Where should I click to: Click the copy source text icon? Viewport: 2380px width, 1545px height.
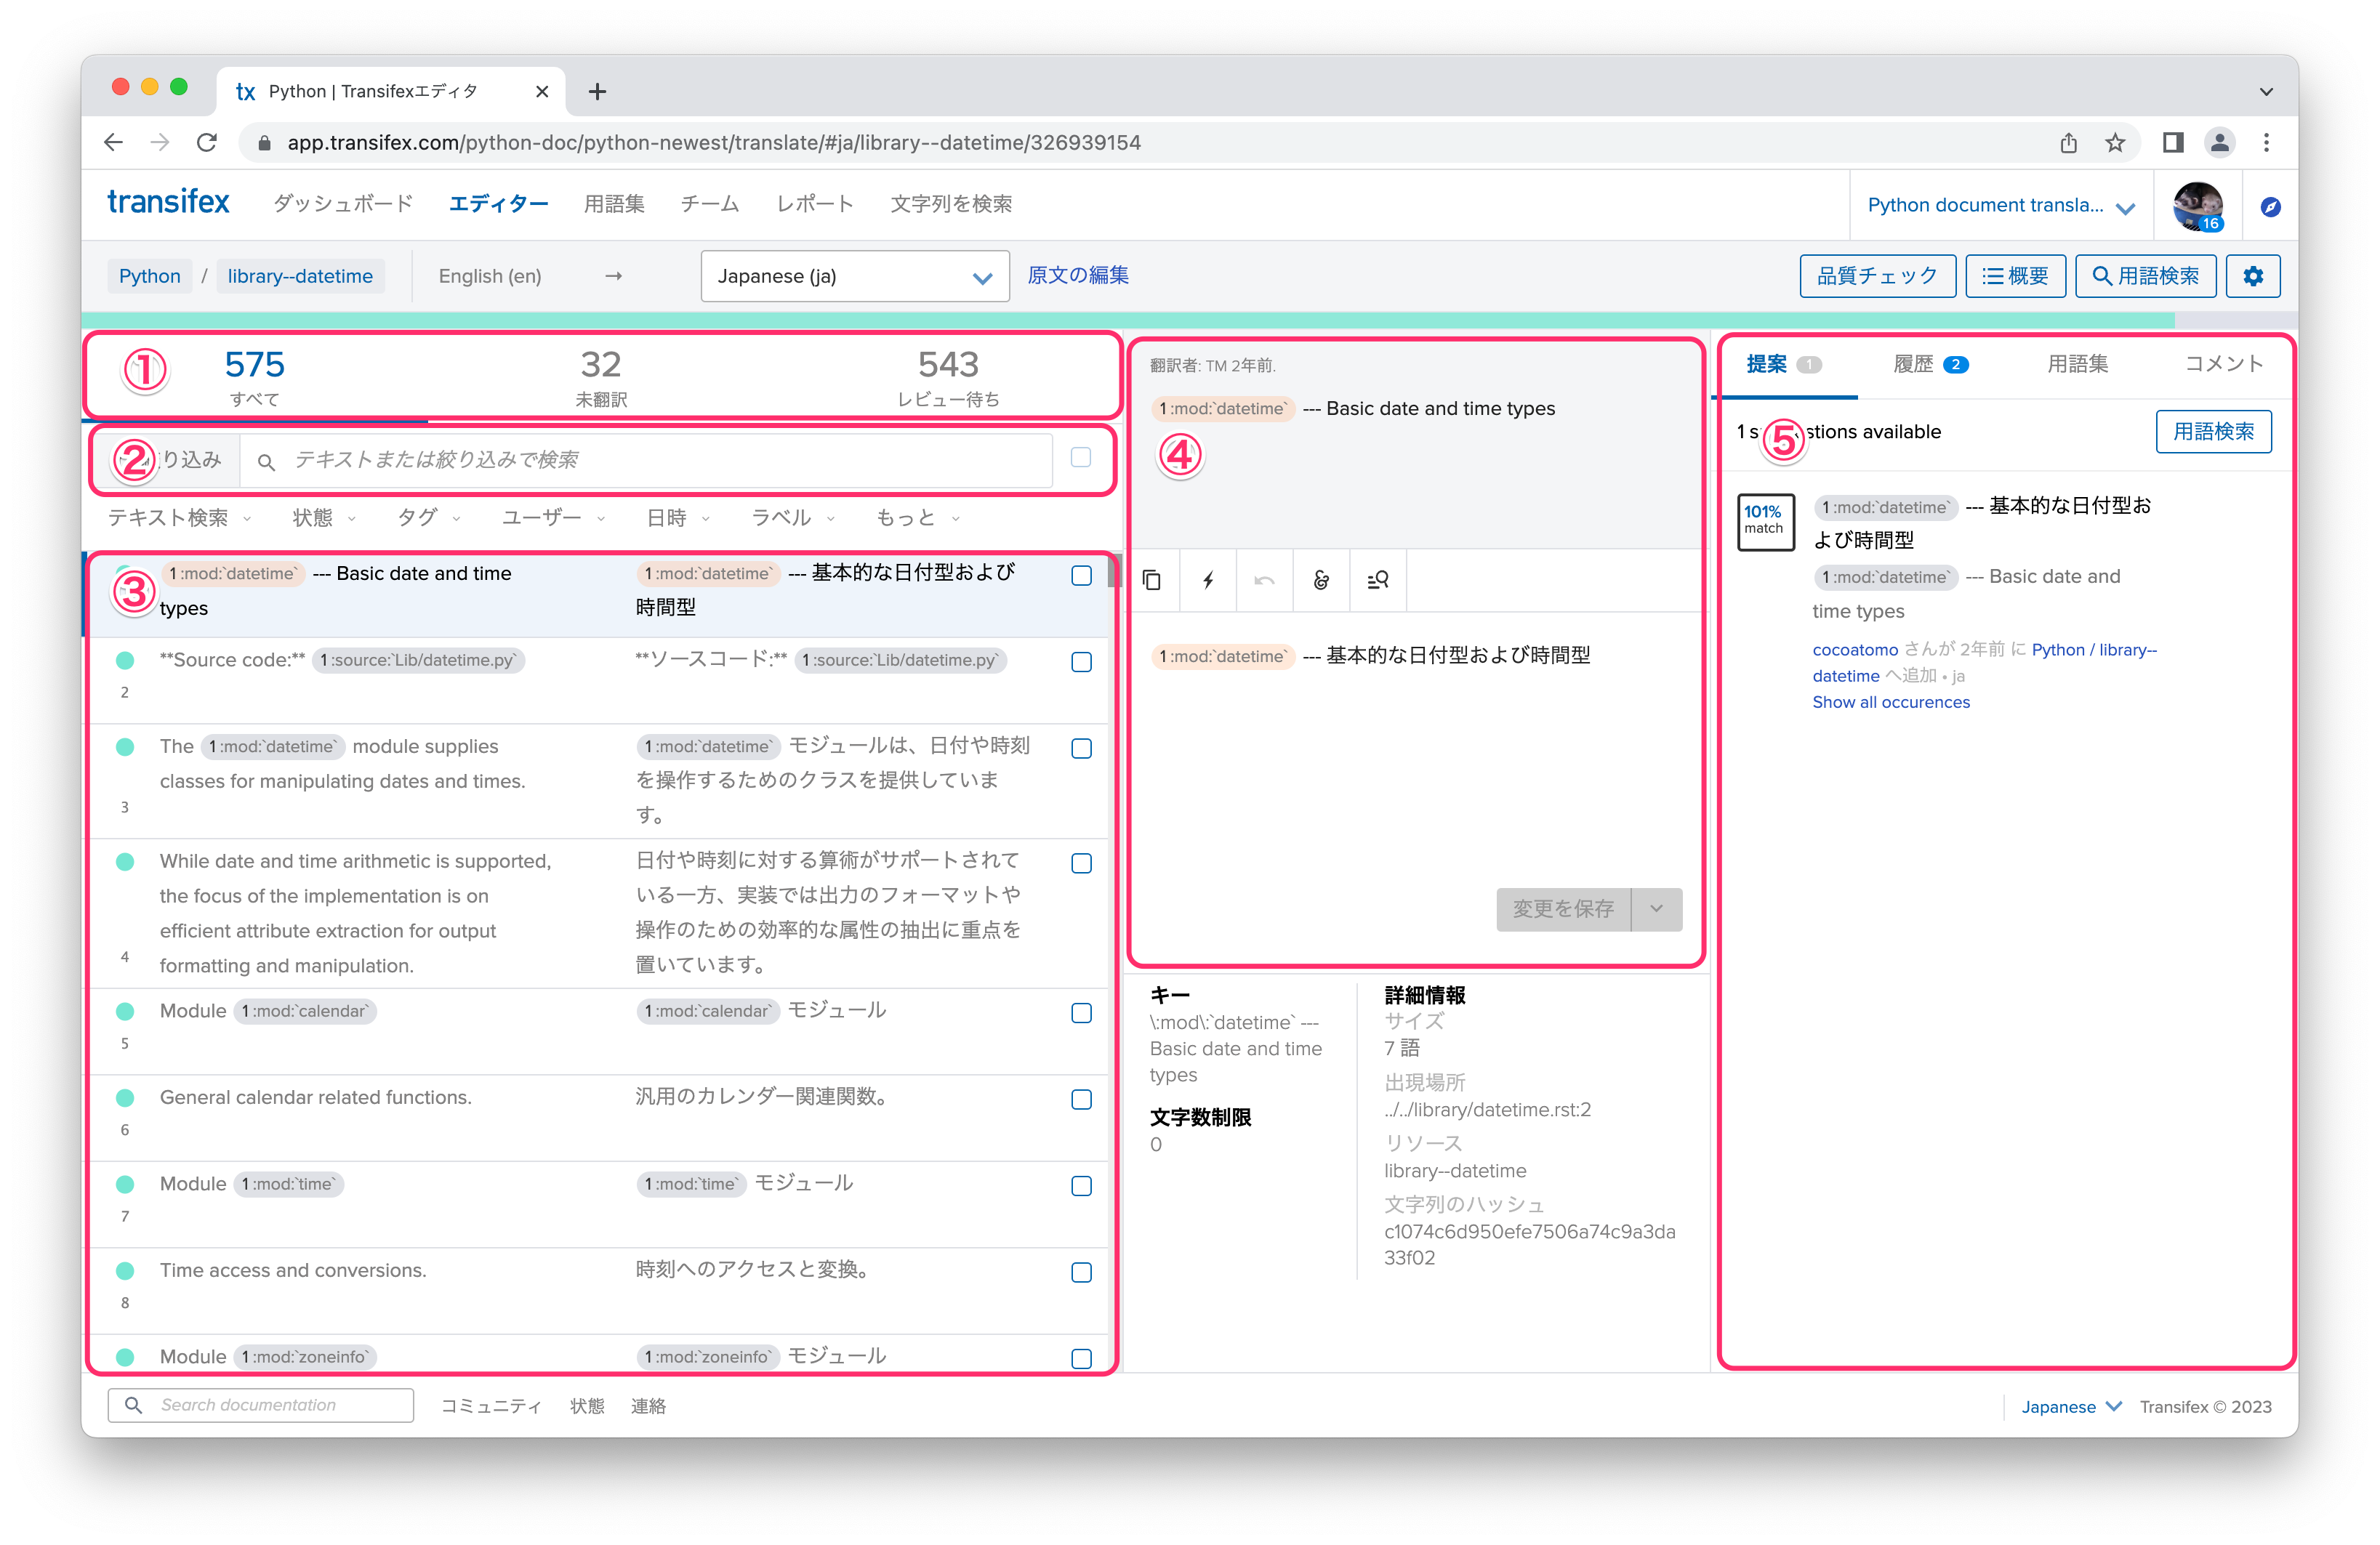pyautogui.click(x=1152, y=580)
